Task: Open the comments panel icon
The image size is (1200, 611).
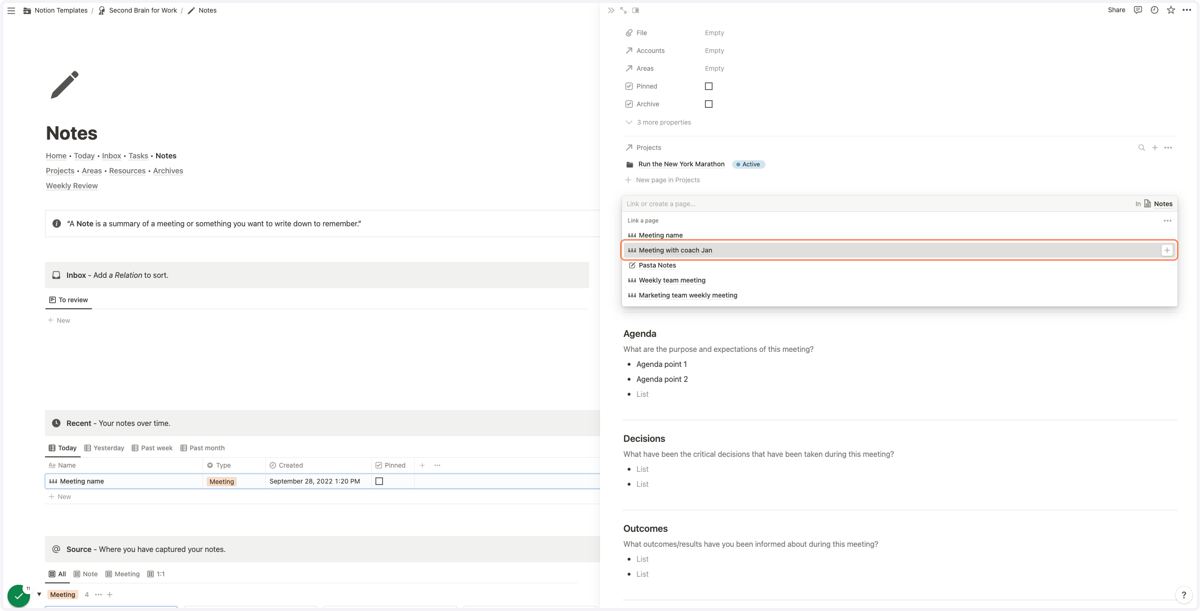Action: tap(1138, 10)
